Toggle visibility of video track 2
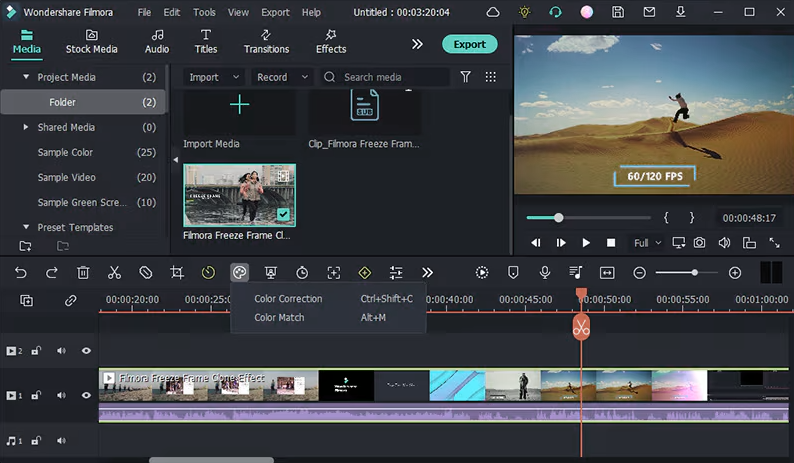794x463 pixels. click(x=87, y=351)
